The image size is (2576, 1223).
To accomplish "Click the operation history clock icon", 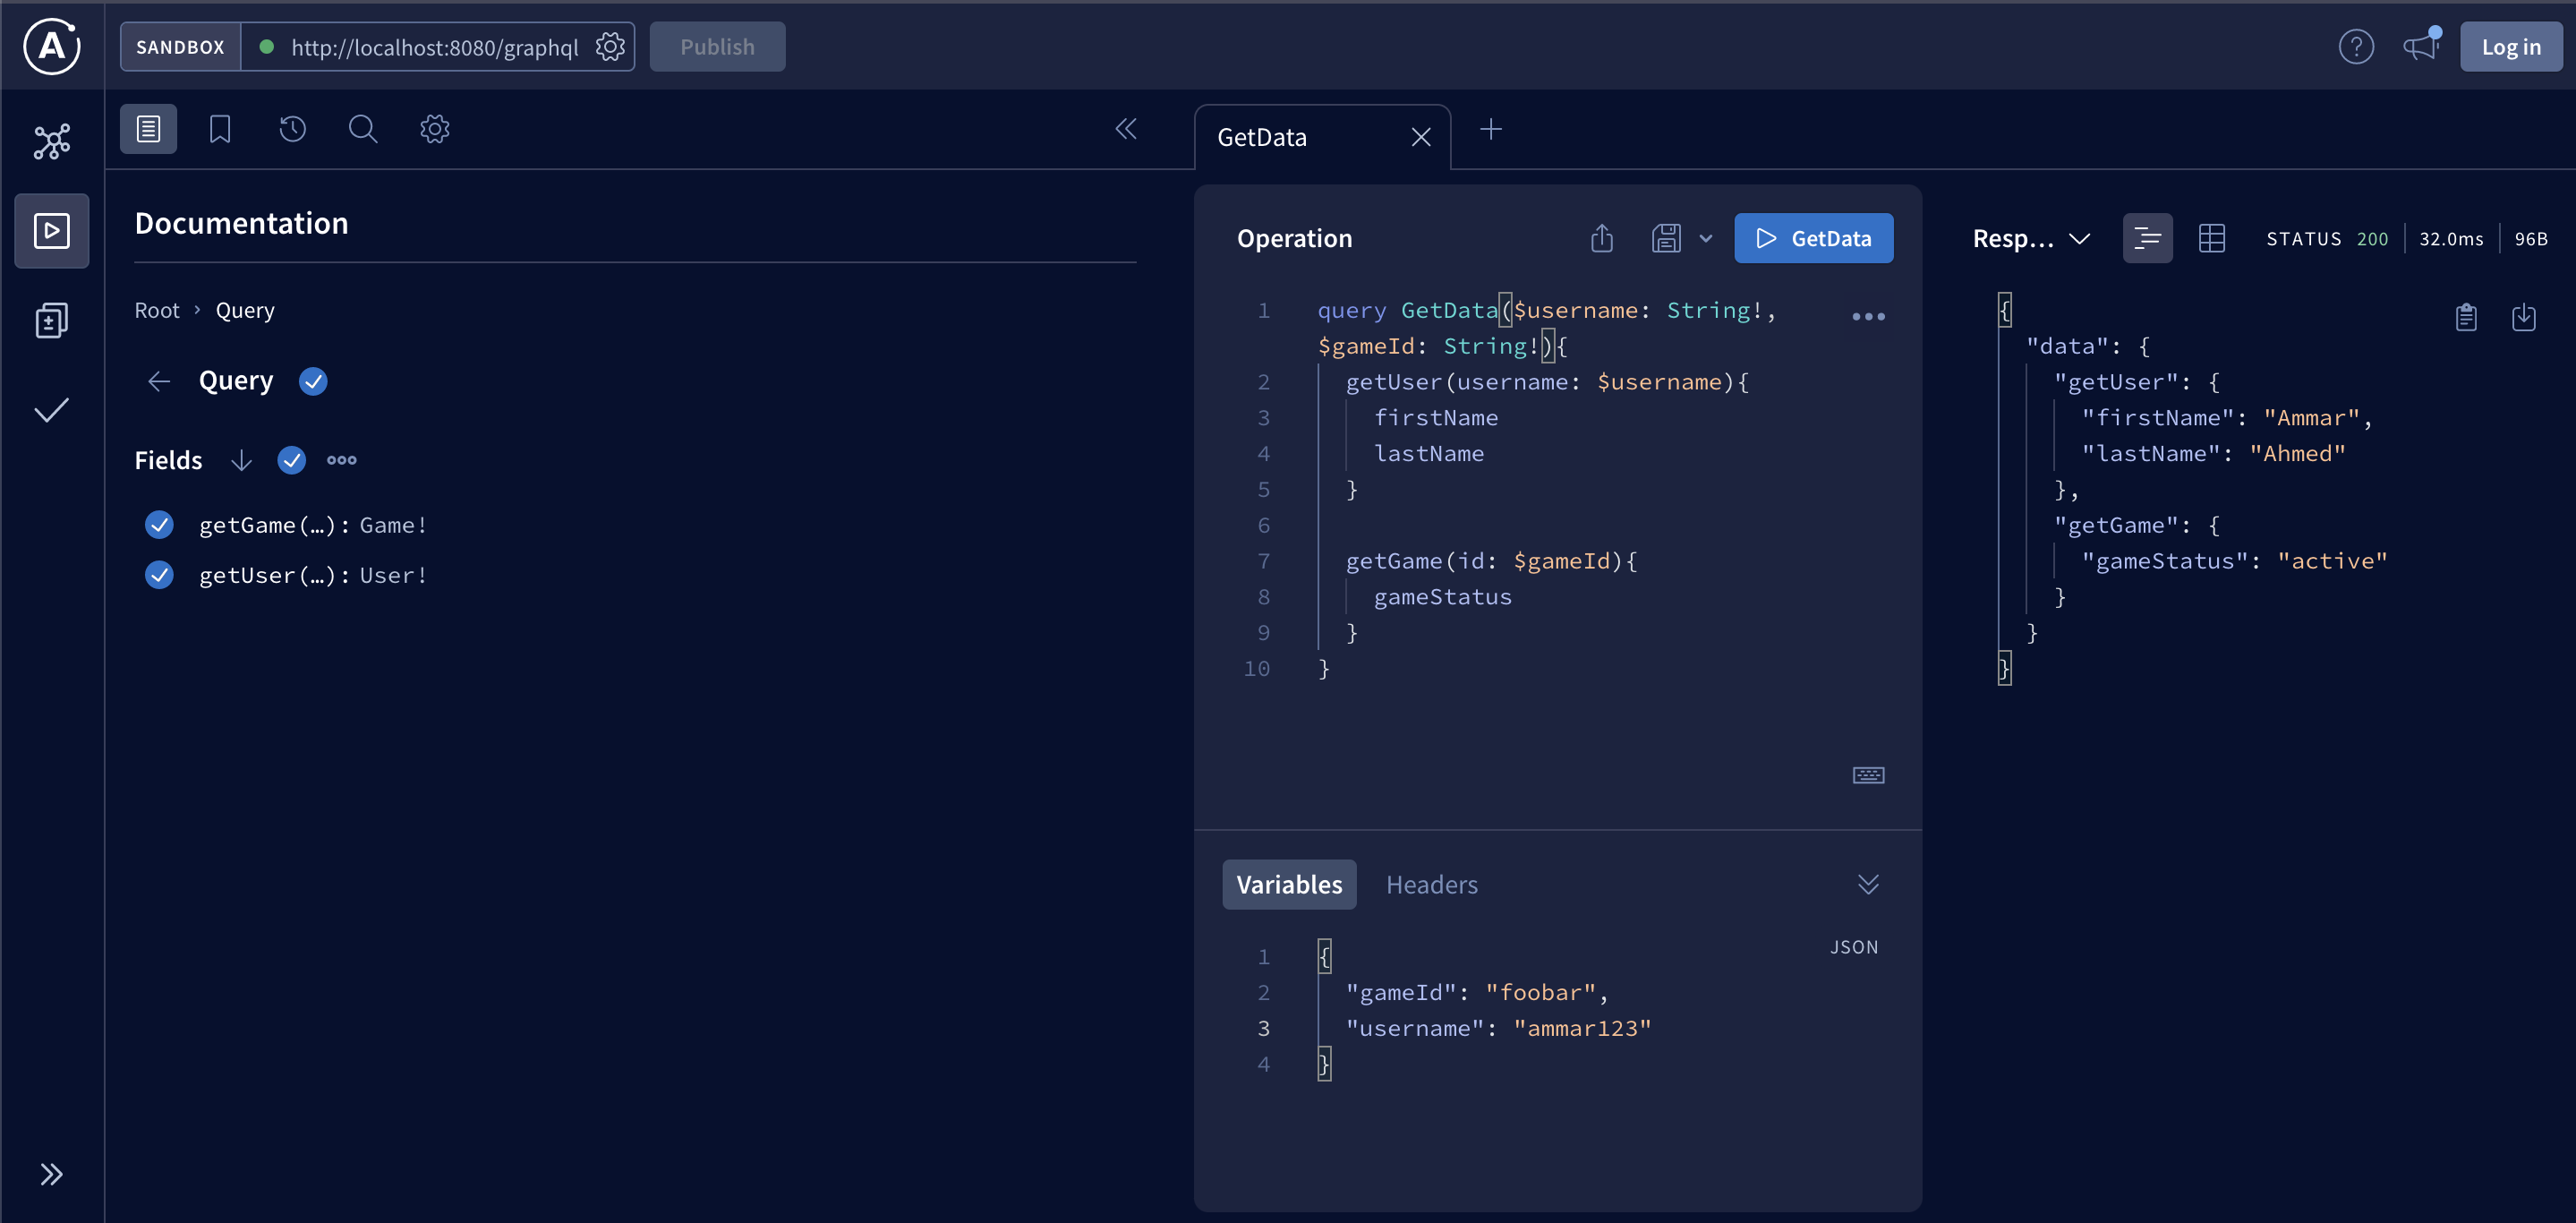I will [x=292, y=129].
